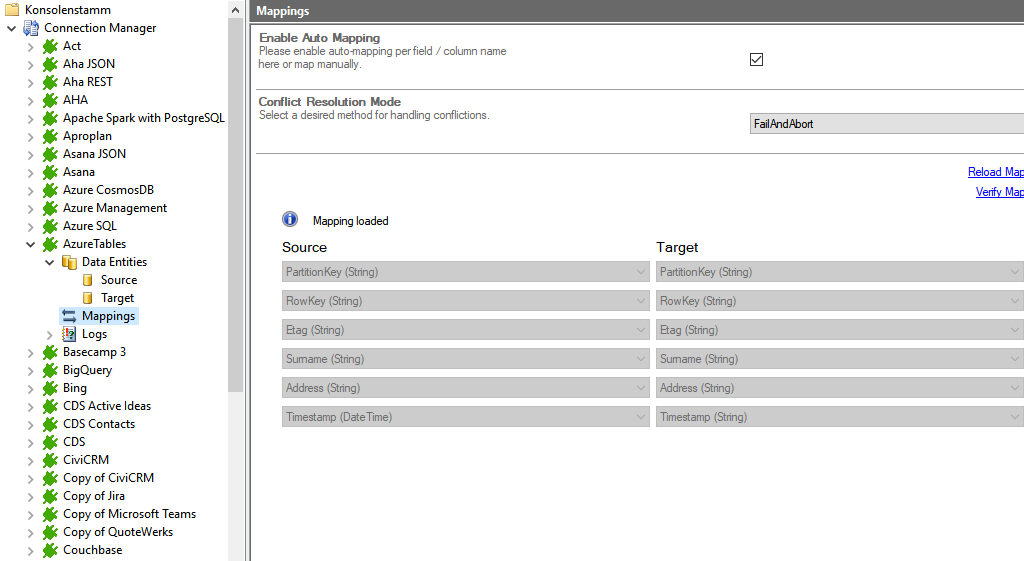The image size is (1024, 561).
Task: Click the Azure CosmosDB connection icon
Action: click(50, 190)
